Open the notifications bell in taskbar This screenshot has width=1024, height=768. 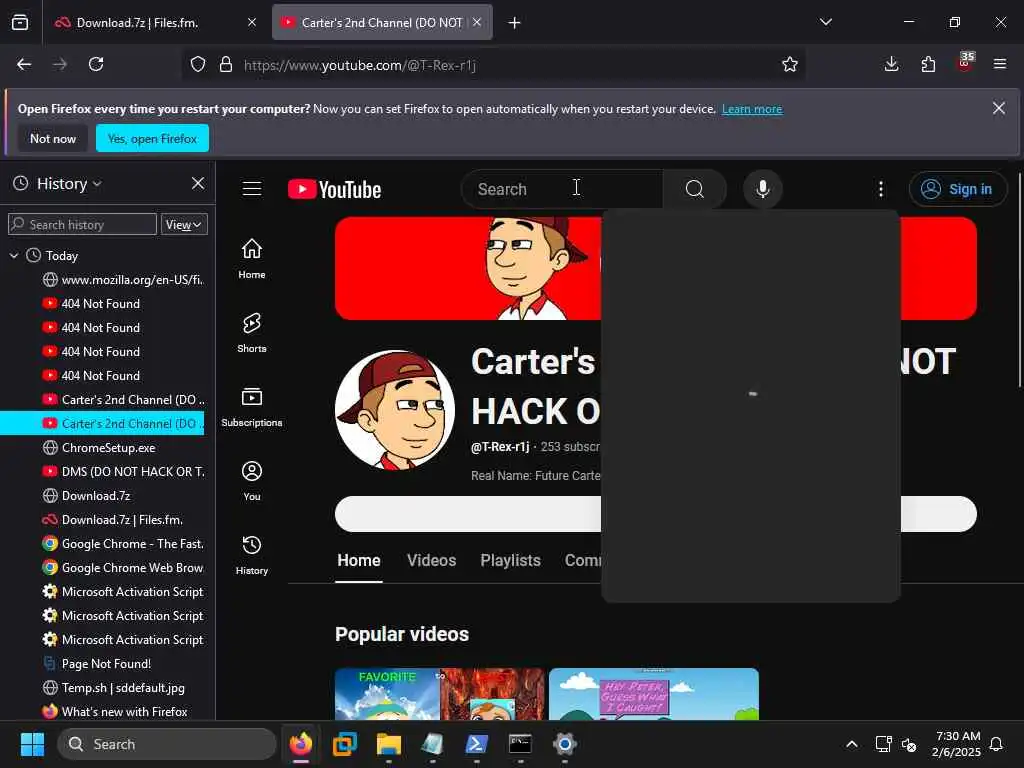click(x=996, y=744)
